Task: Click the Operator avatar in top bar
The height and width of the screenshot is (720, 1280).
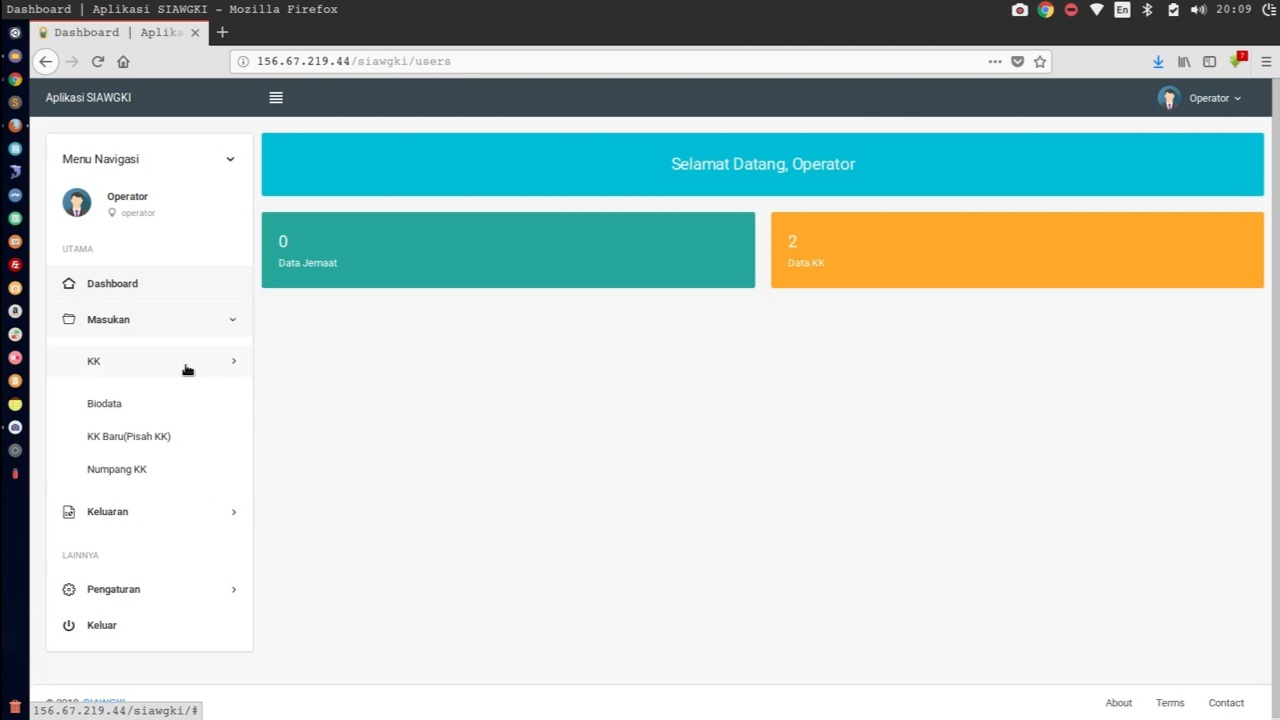Action: point(1168,98)
